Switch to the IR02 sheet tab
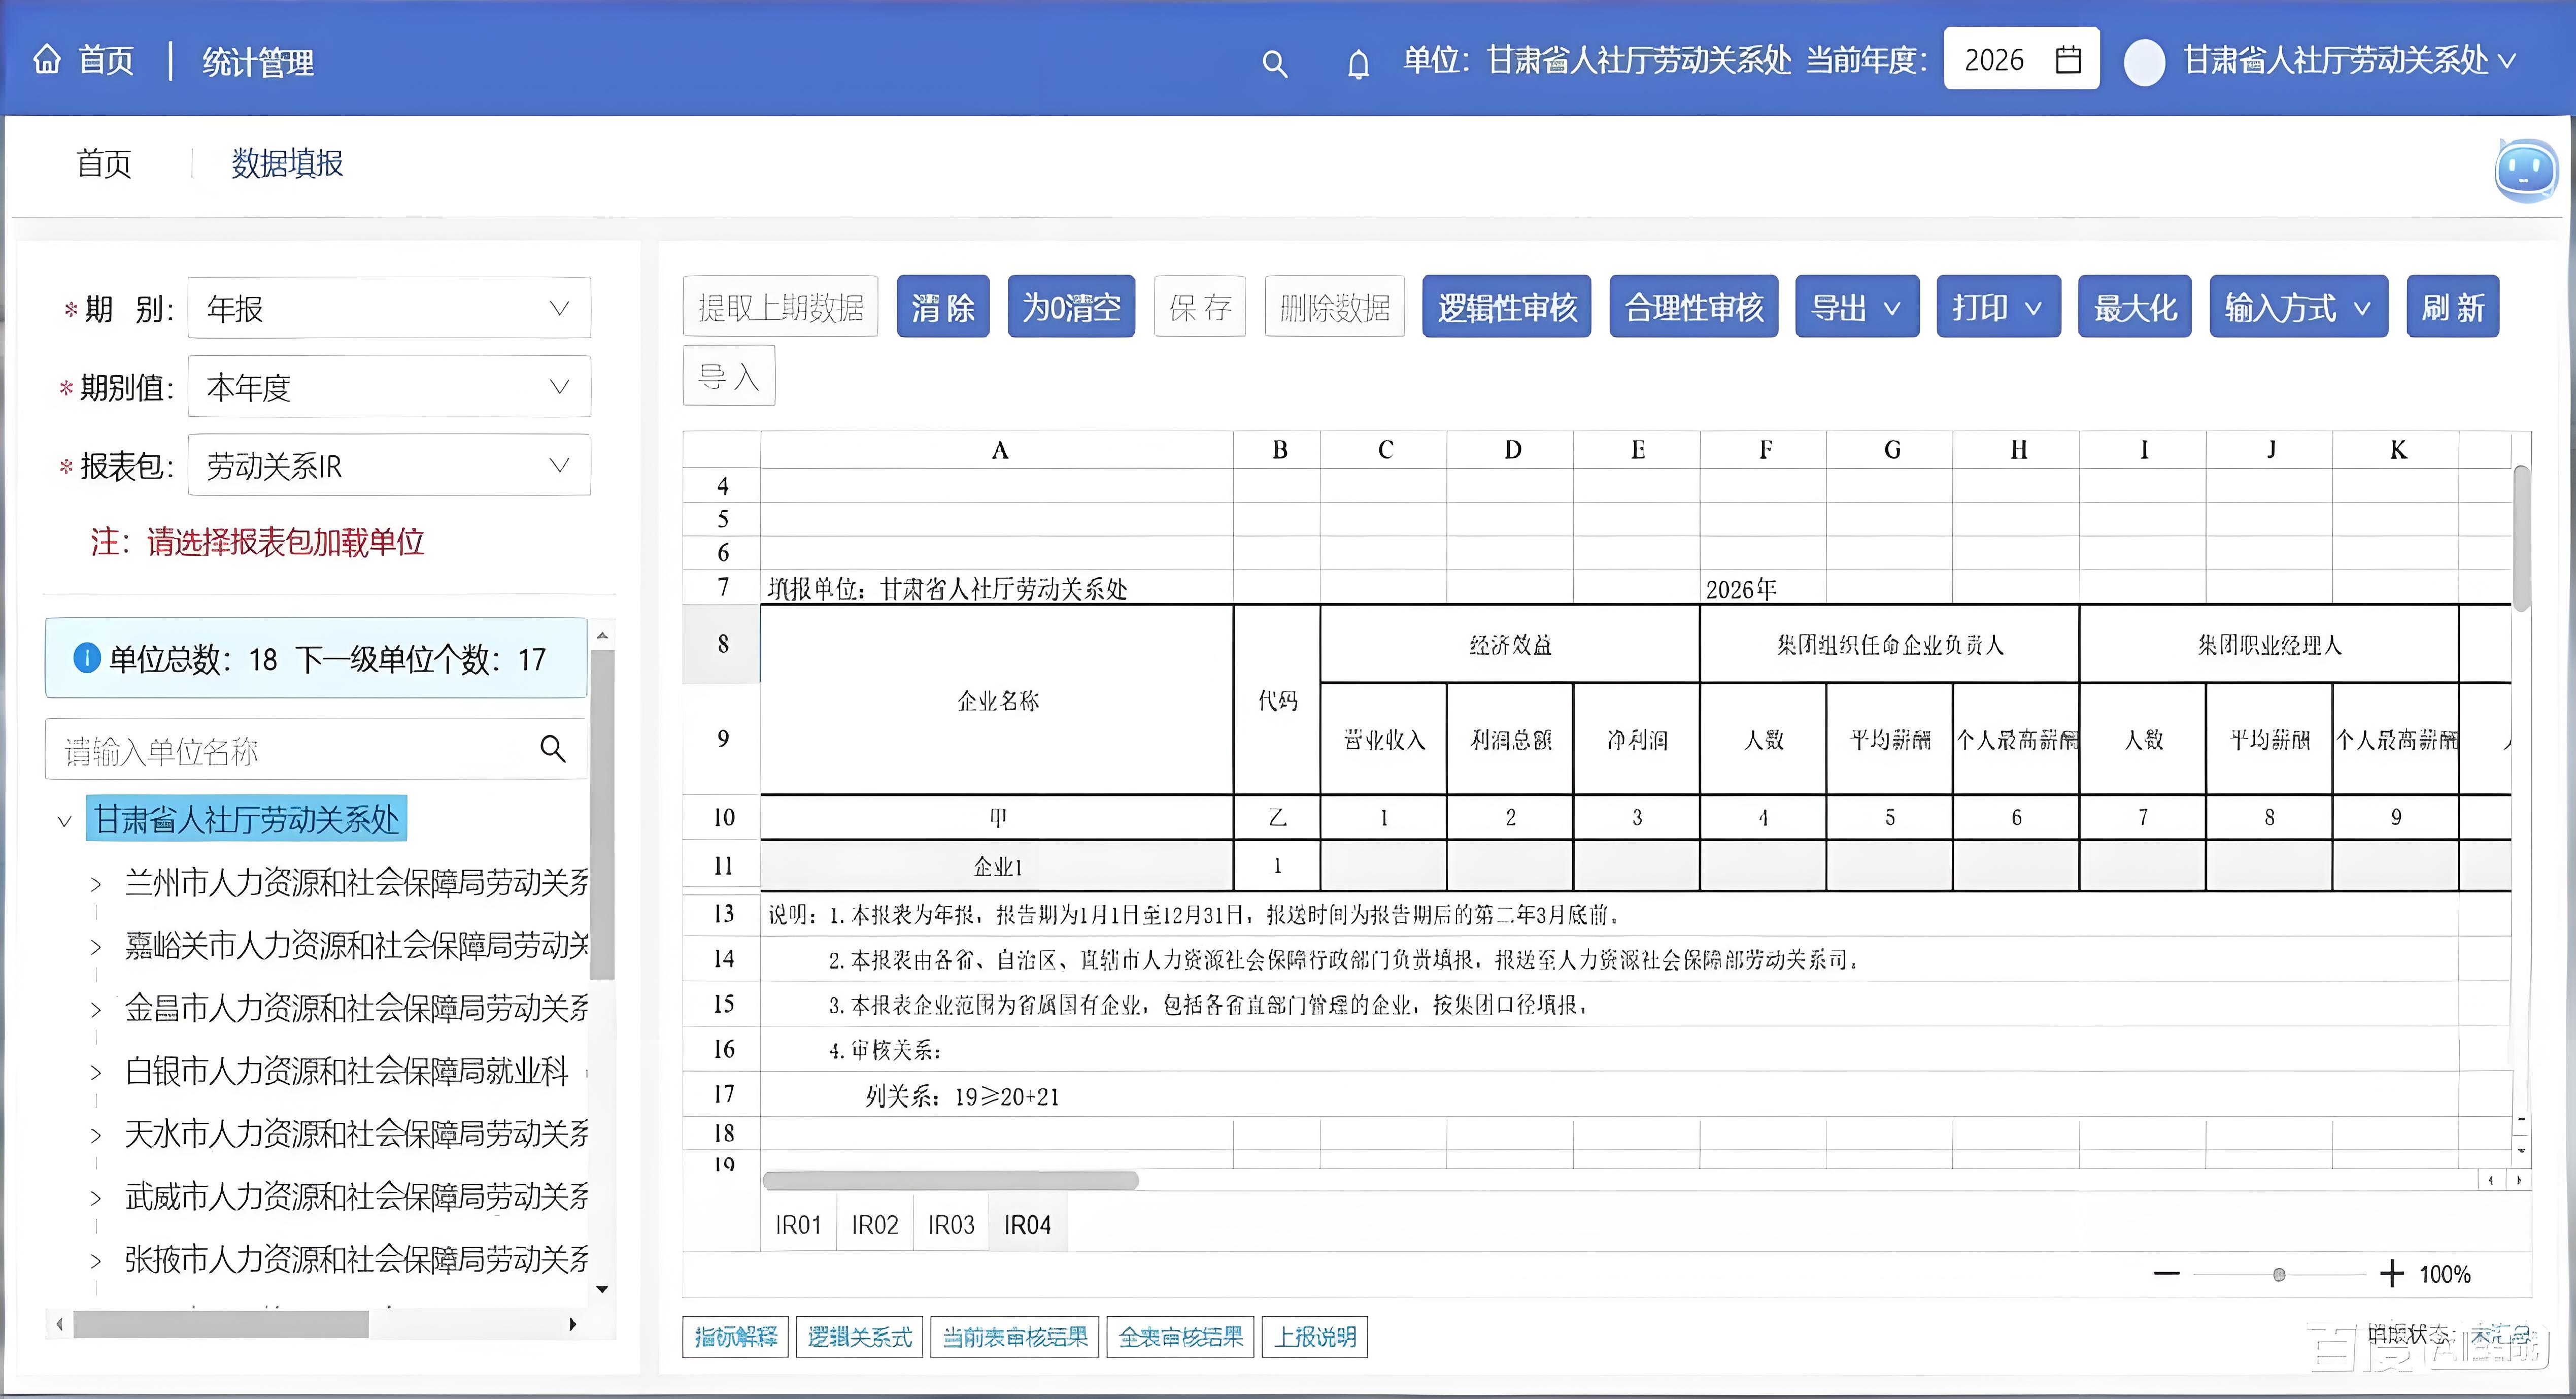 [875, 1224]
